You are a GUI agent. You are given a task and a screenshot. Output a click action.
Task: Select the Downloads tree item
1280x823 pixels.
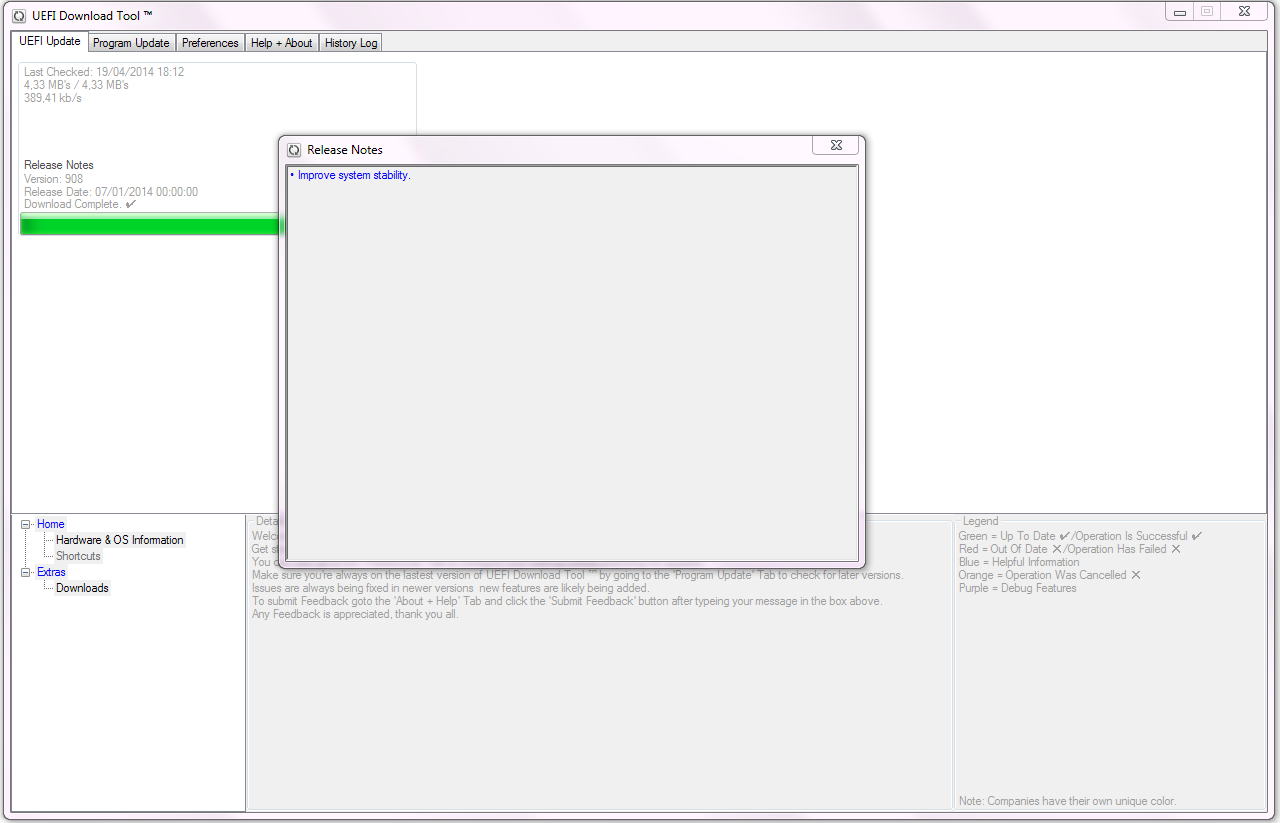[x=82, y=588]
